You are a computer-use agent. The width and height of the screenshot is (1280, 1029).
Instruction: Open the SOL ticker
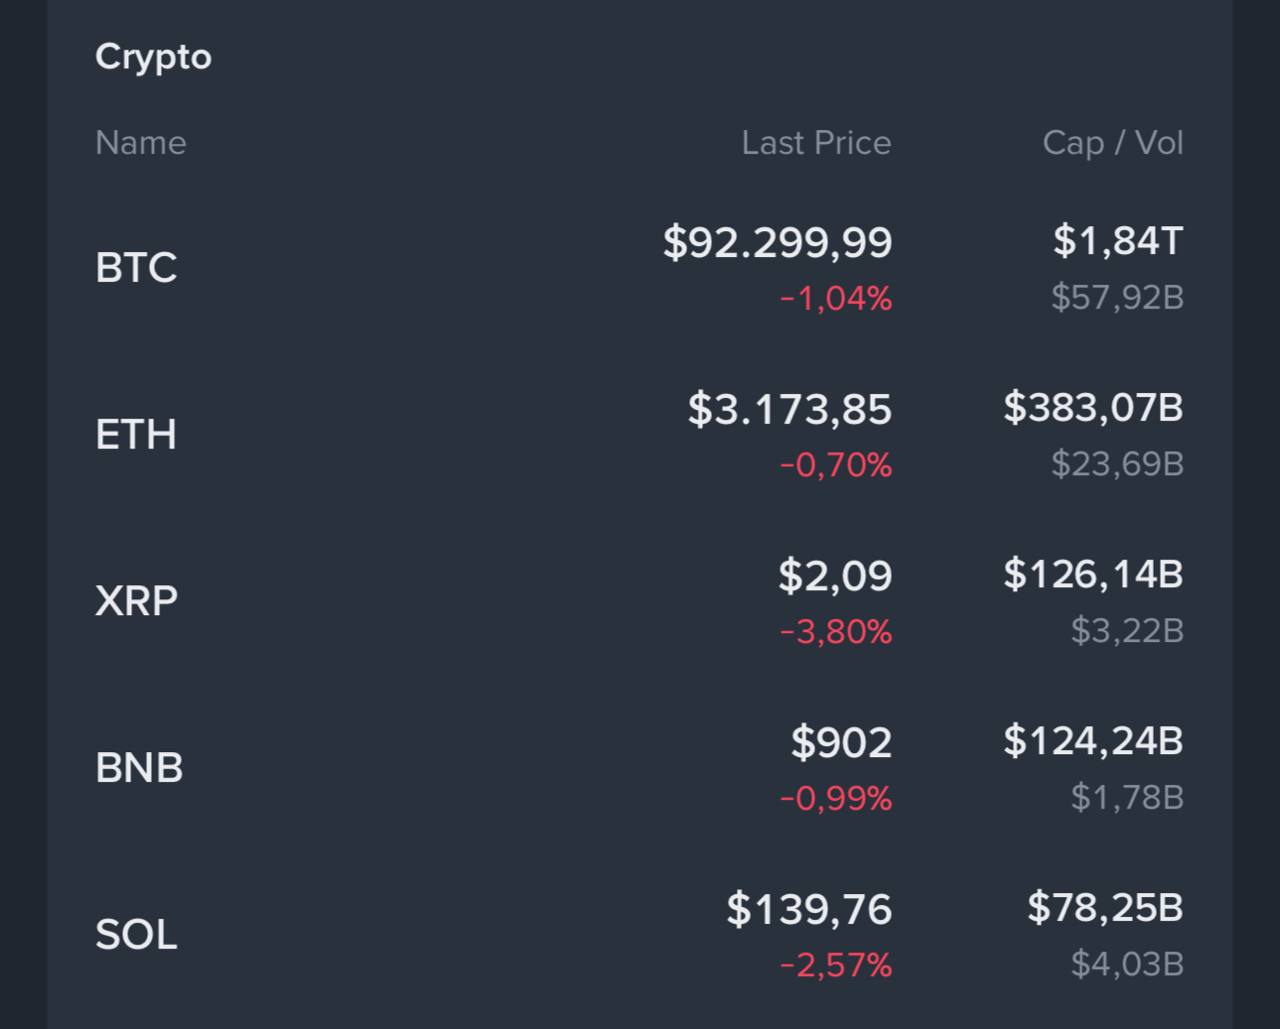click(136, 935)
